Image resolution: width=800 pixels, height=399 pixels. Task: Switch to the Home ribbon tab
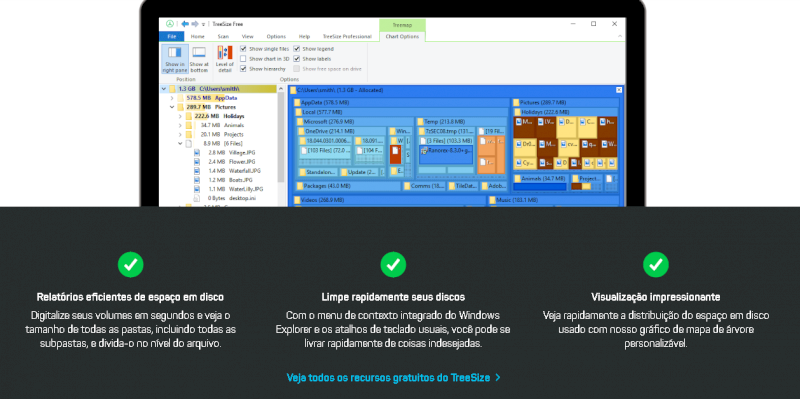point(197,37)
